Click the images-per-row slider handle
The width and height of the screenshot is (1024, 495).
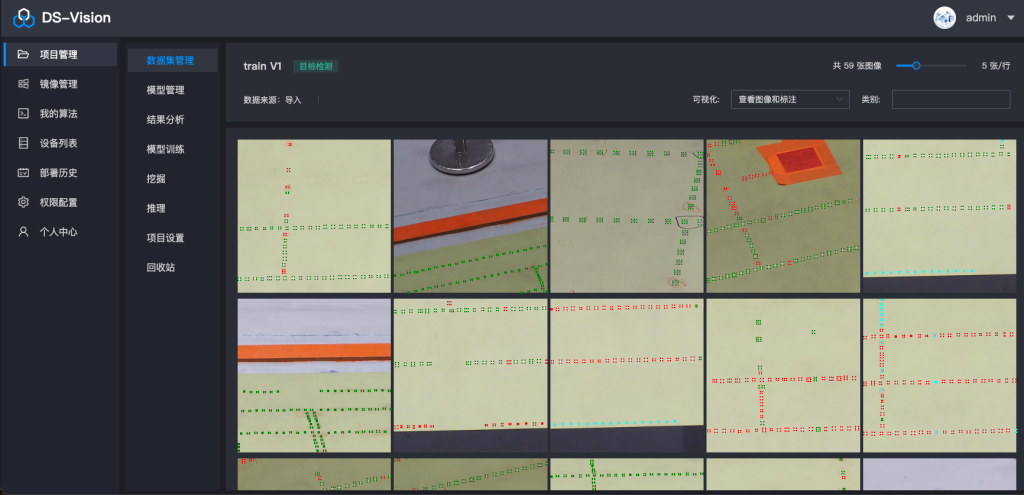(x=916, y=65)
